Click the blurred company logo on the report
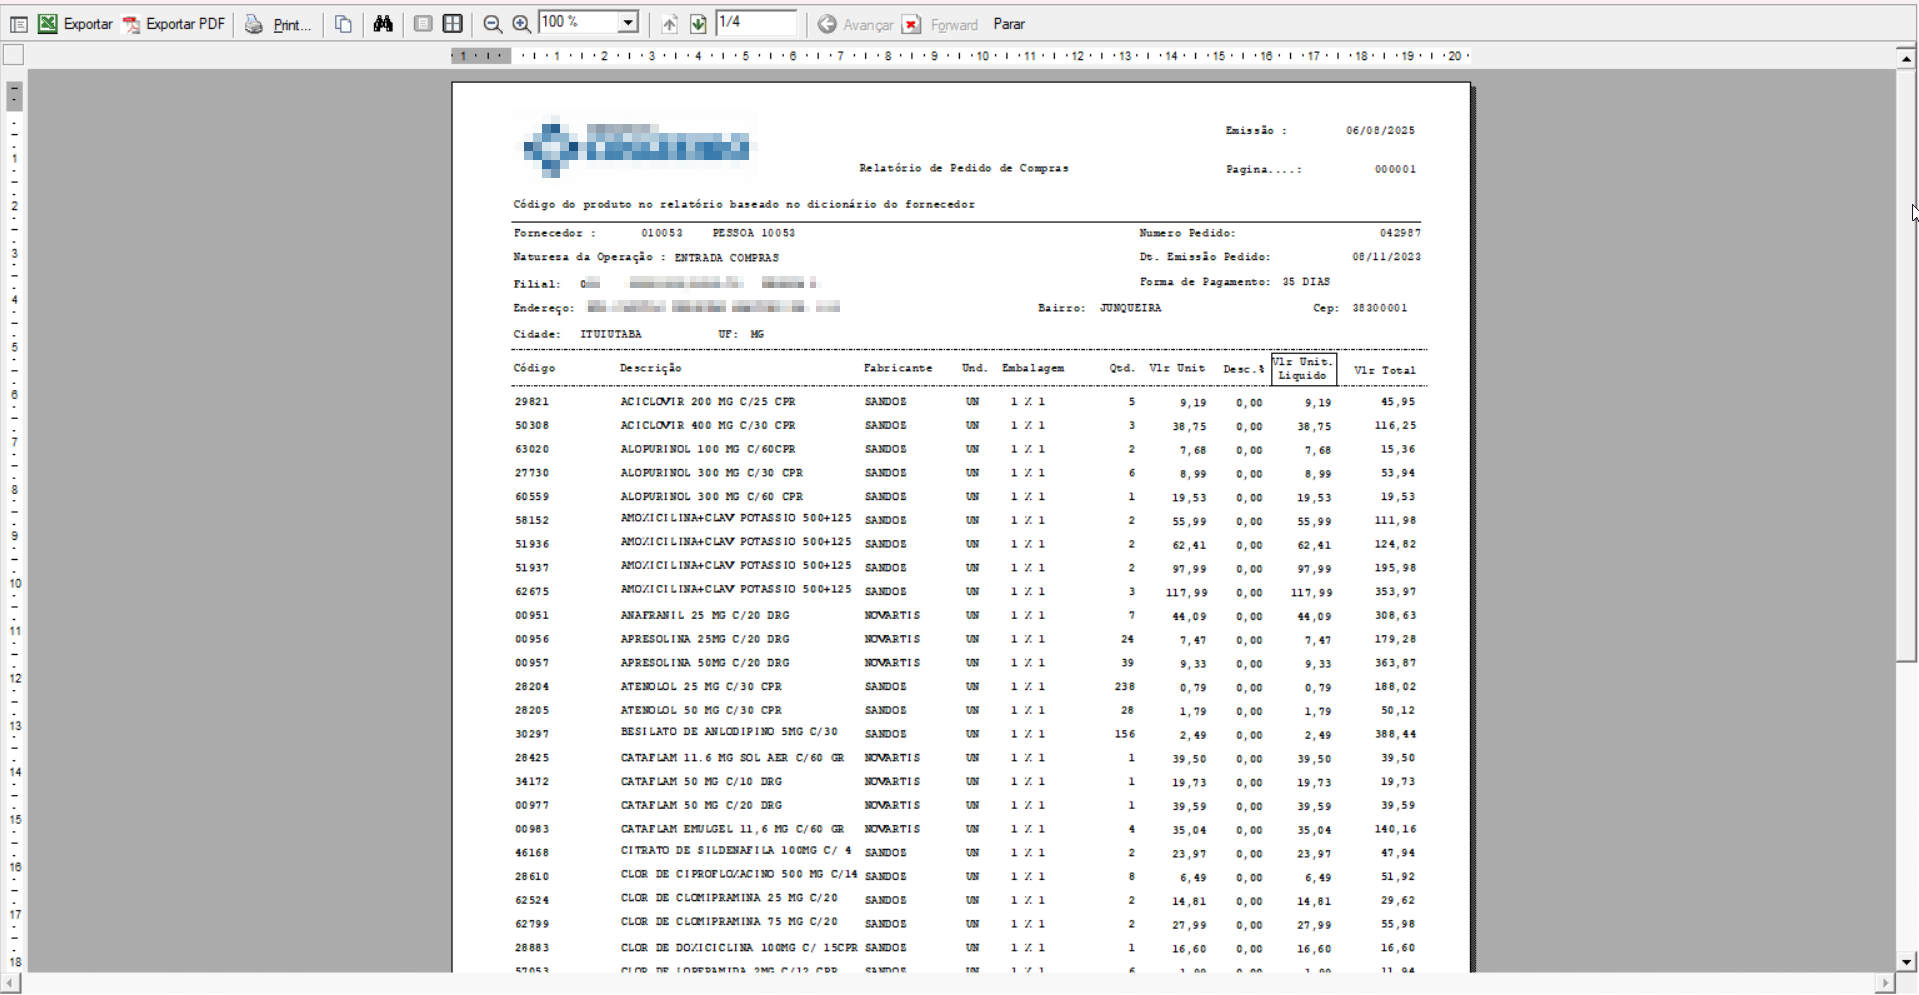The image size is (1919, 995). pos(636,148)
